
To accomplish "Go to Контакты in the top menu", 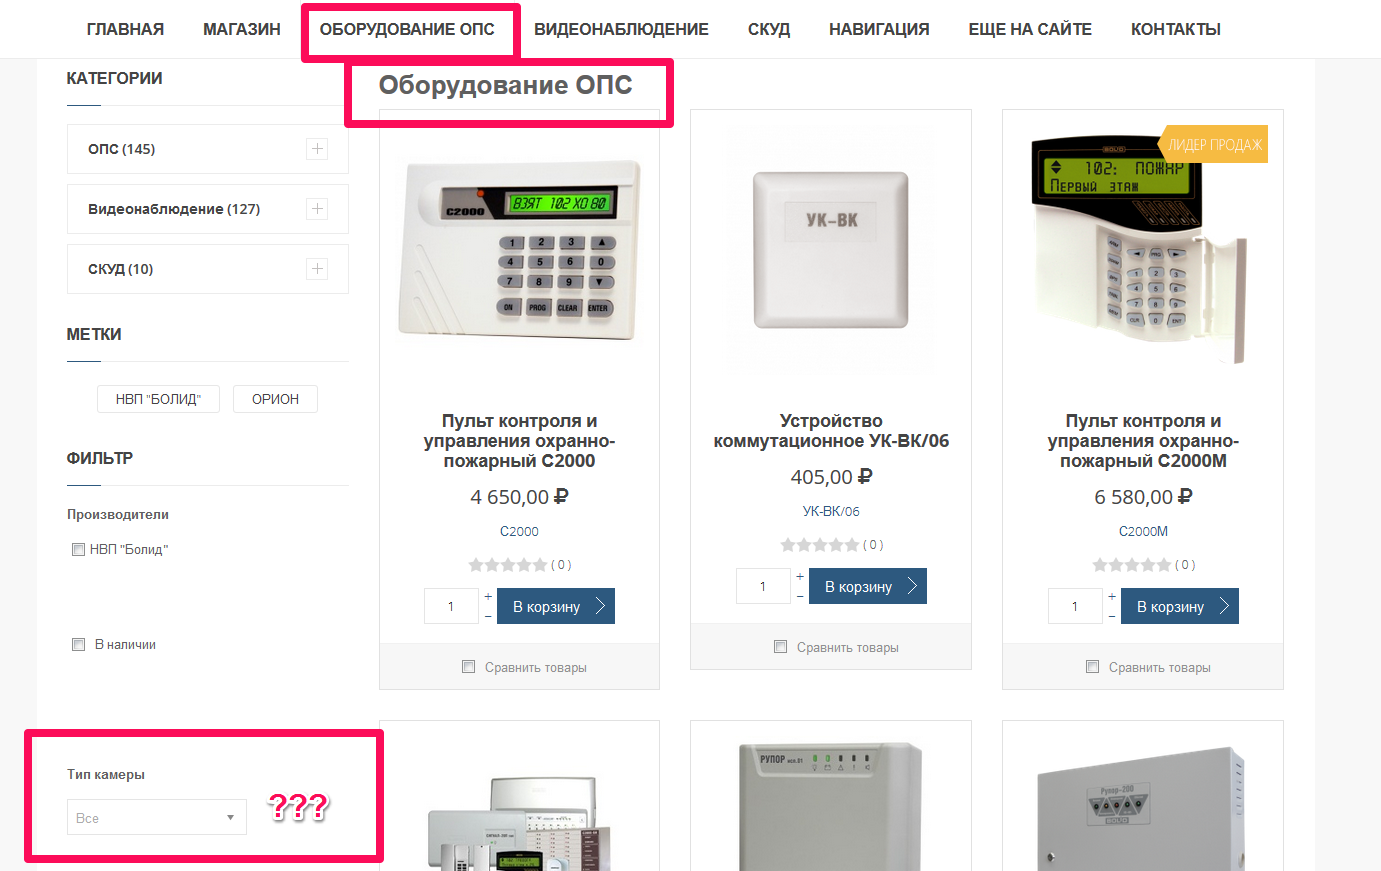I will click(x=1176, y=29).
